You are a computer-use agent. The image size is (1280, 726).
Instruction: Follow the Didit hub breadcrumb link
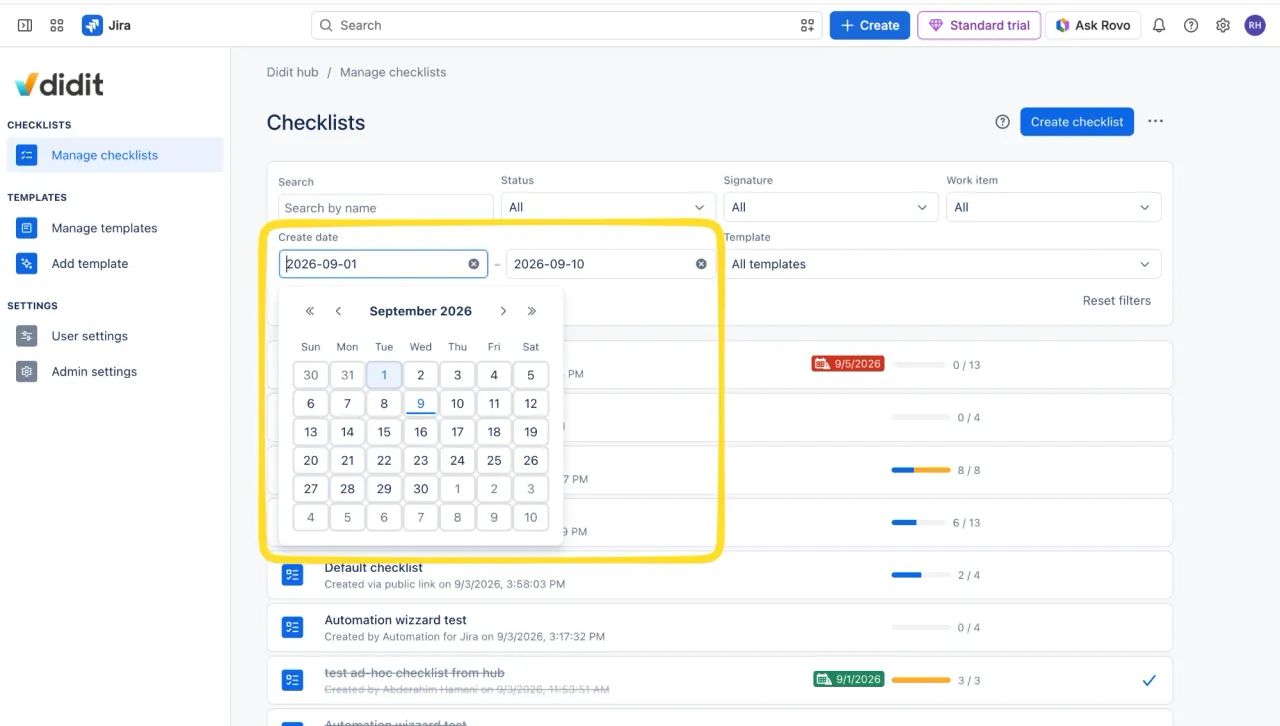(x=292, y=72)
